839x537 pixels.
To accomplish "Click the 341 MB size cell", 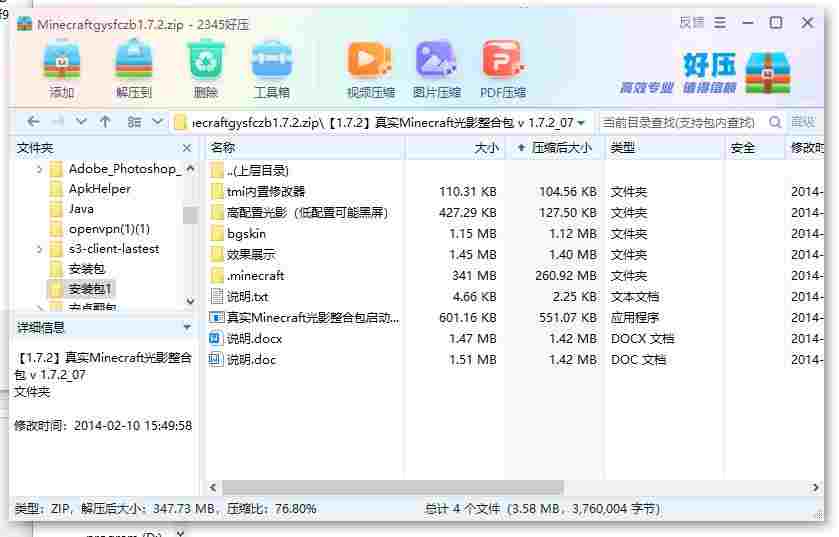I will (472, 276).
